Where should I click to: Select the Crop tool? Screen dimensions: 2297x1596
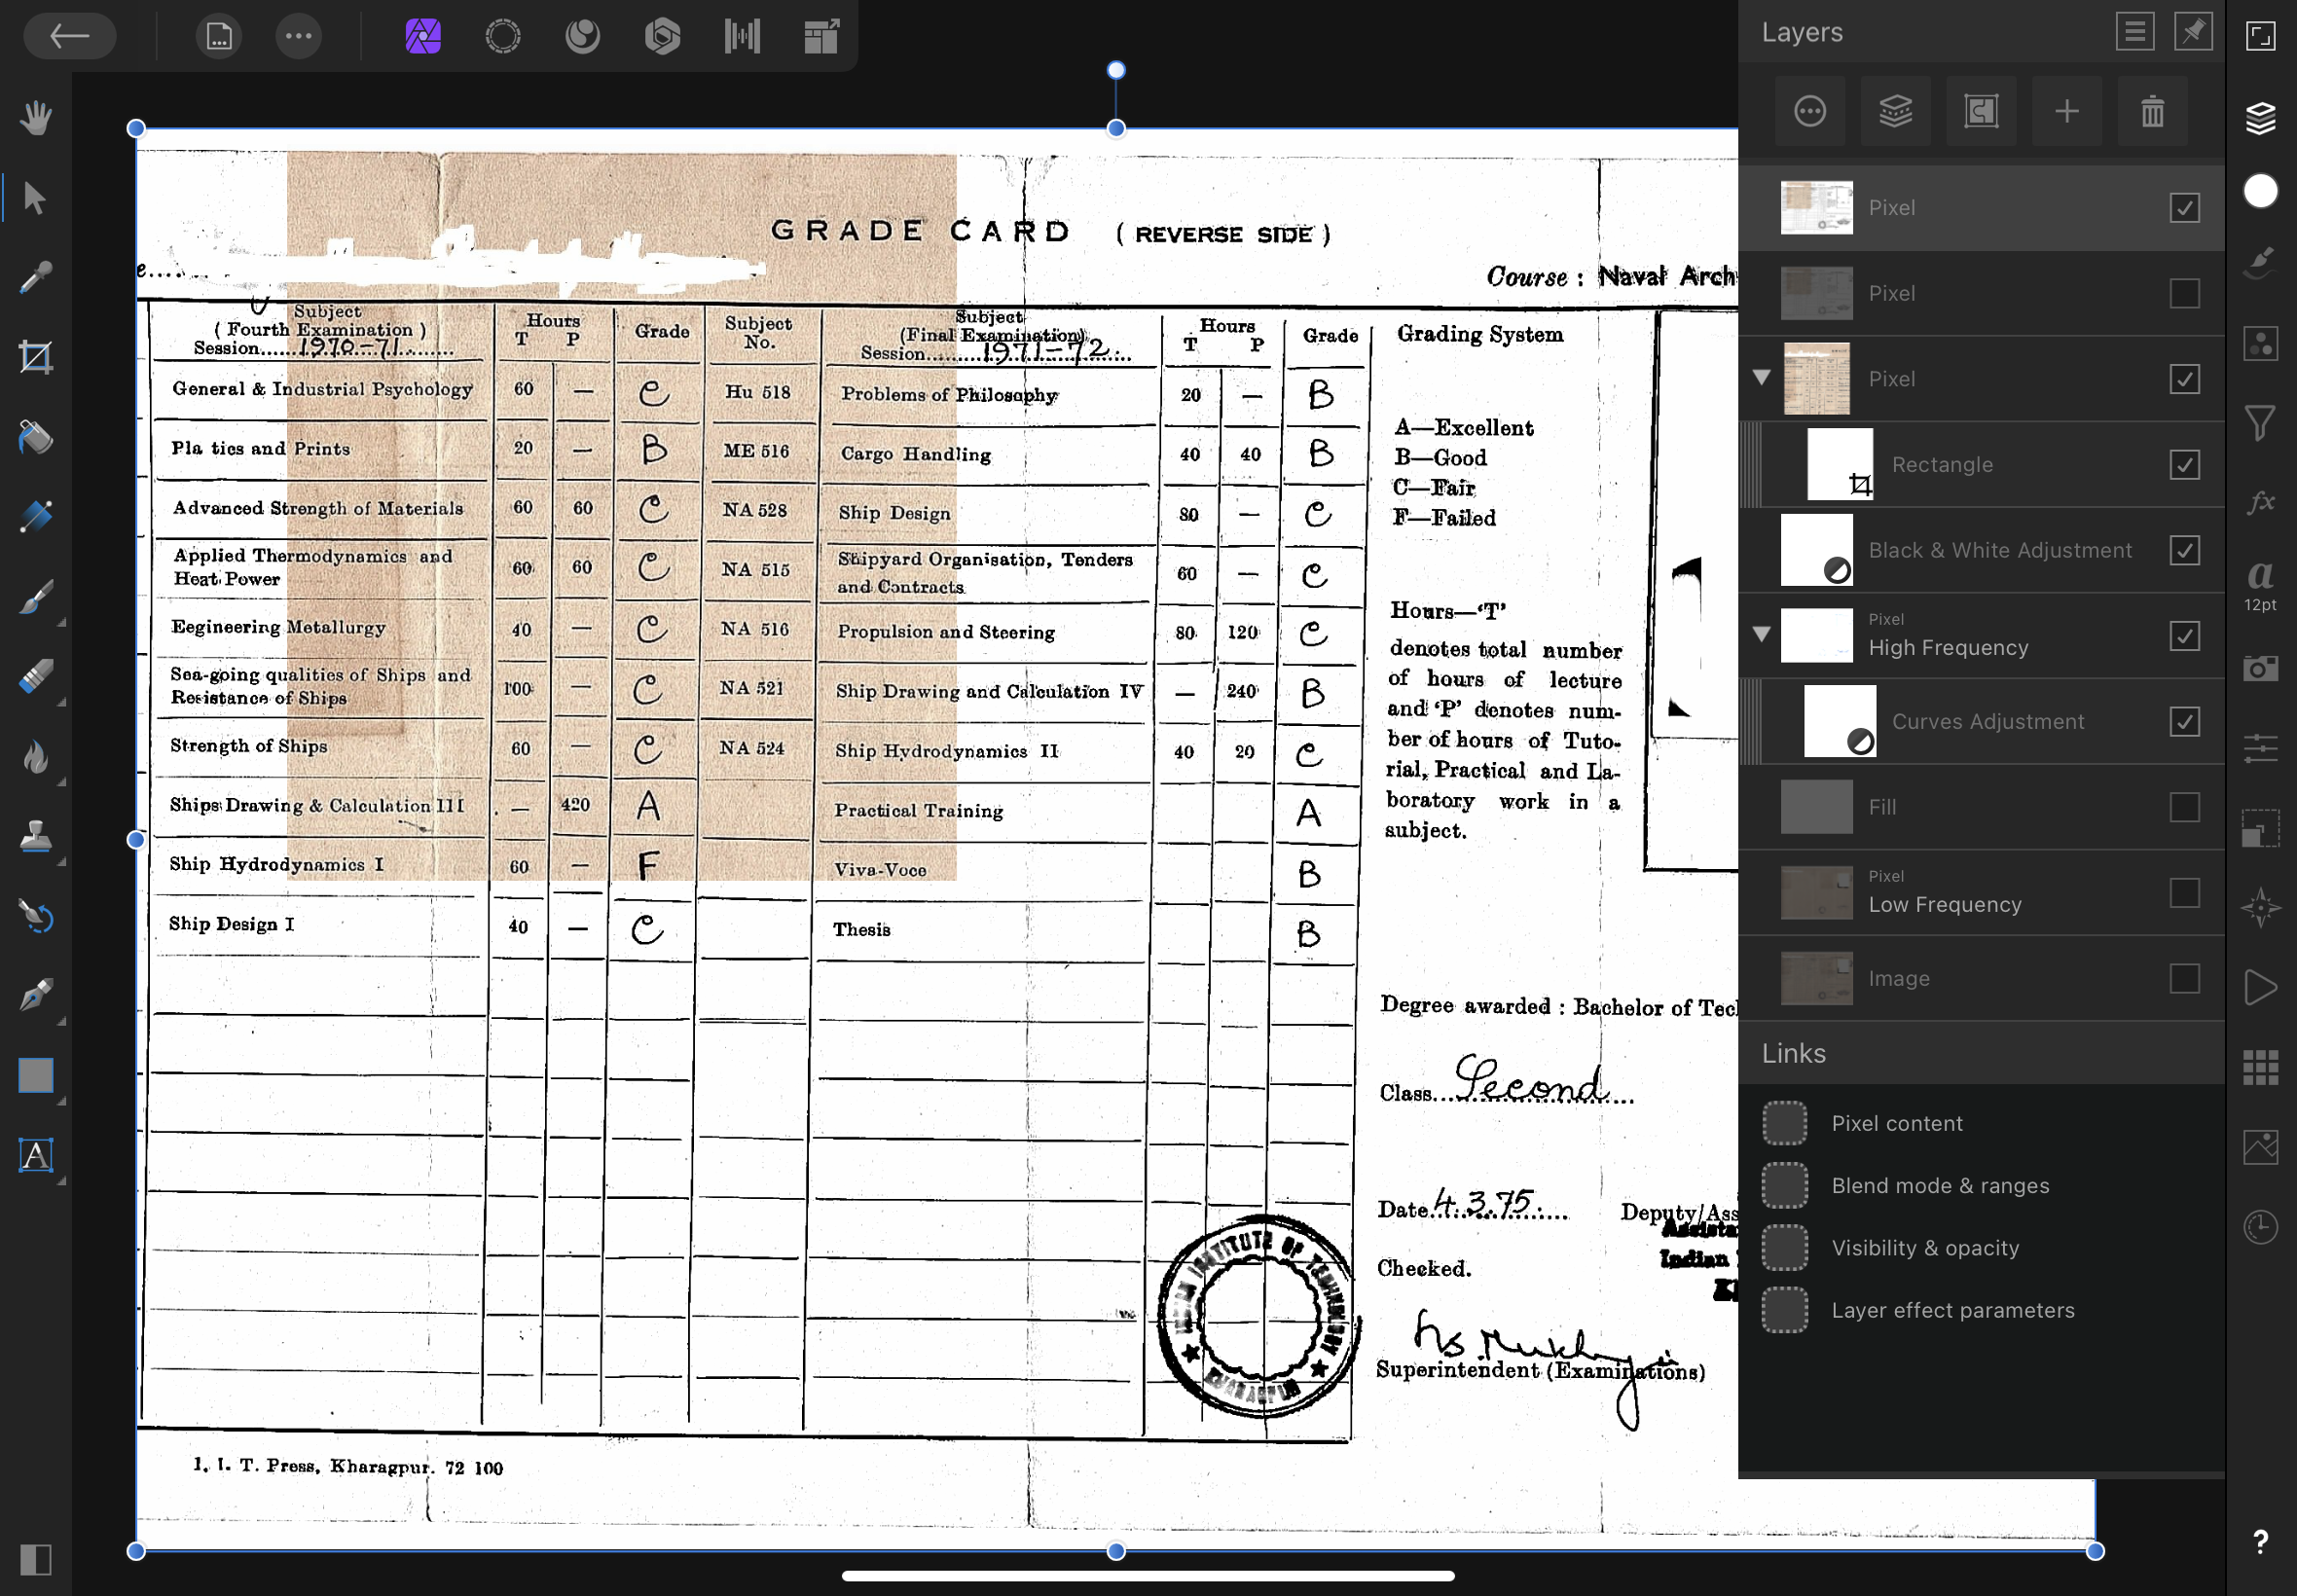click(x=36, y=357)
